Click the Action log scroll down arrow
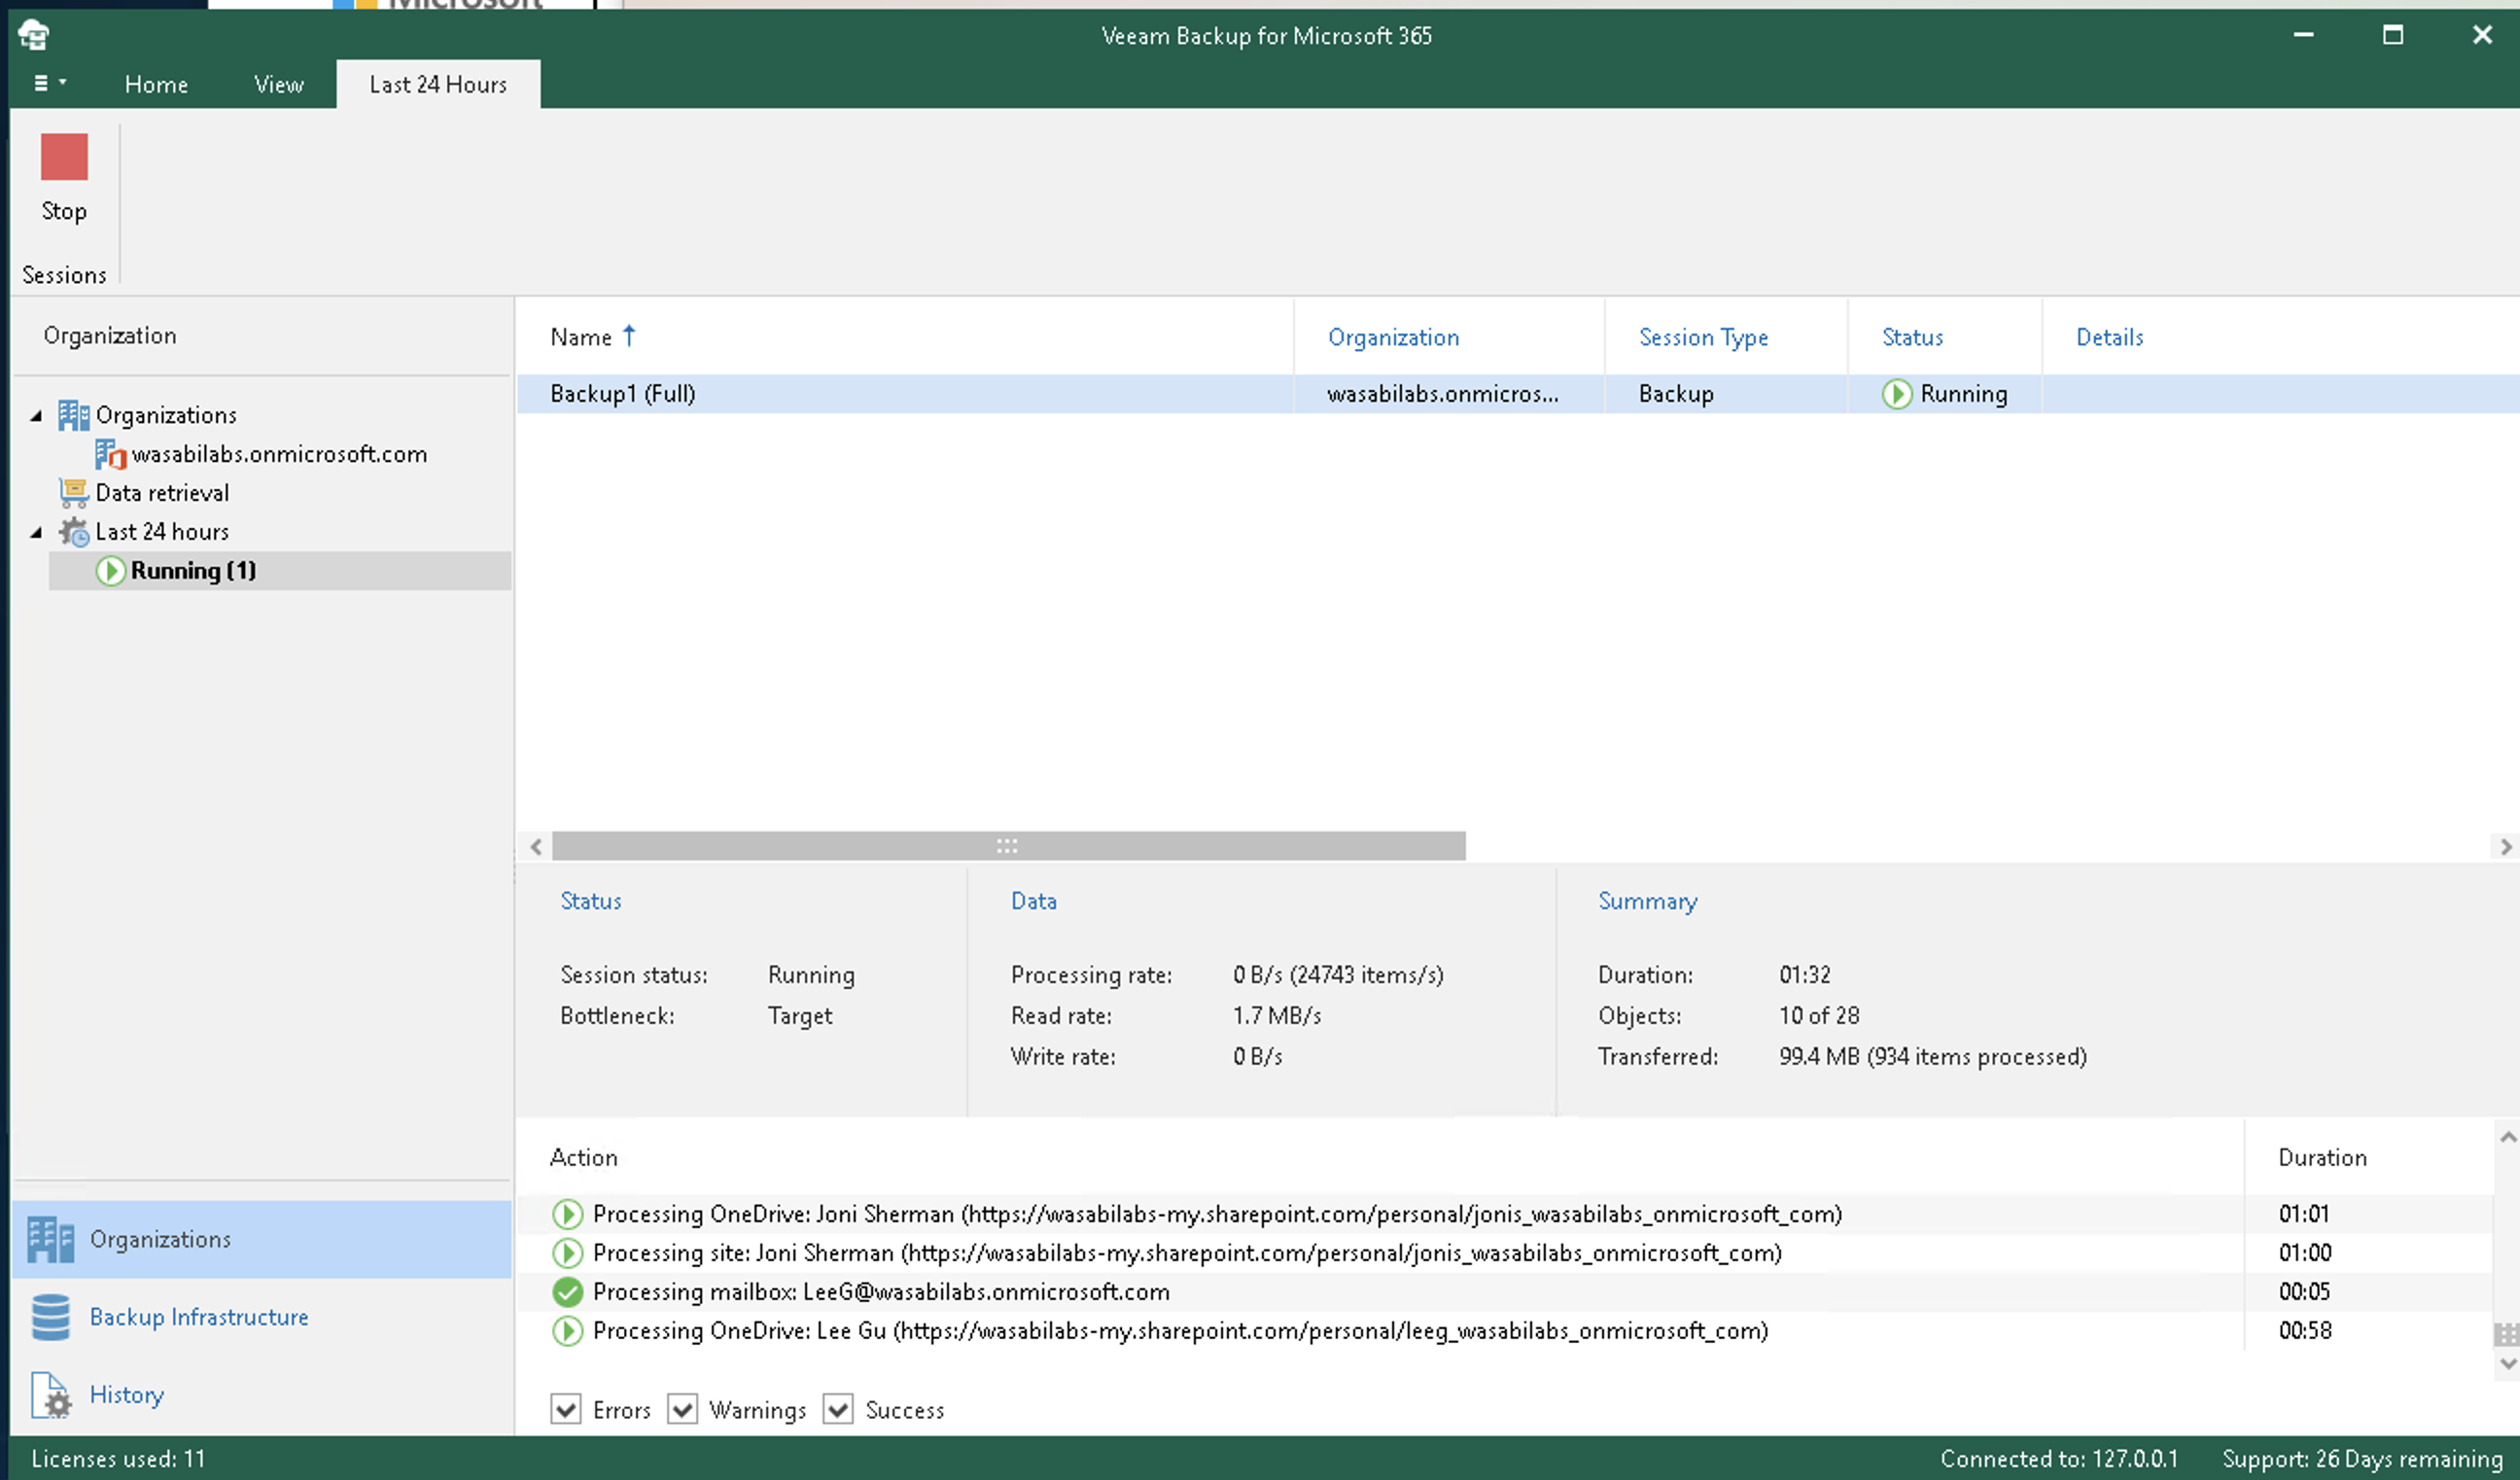The image size is (2520, 1480). point(2507,1363)
